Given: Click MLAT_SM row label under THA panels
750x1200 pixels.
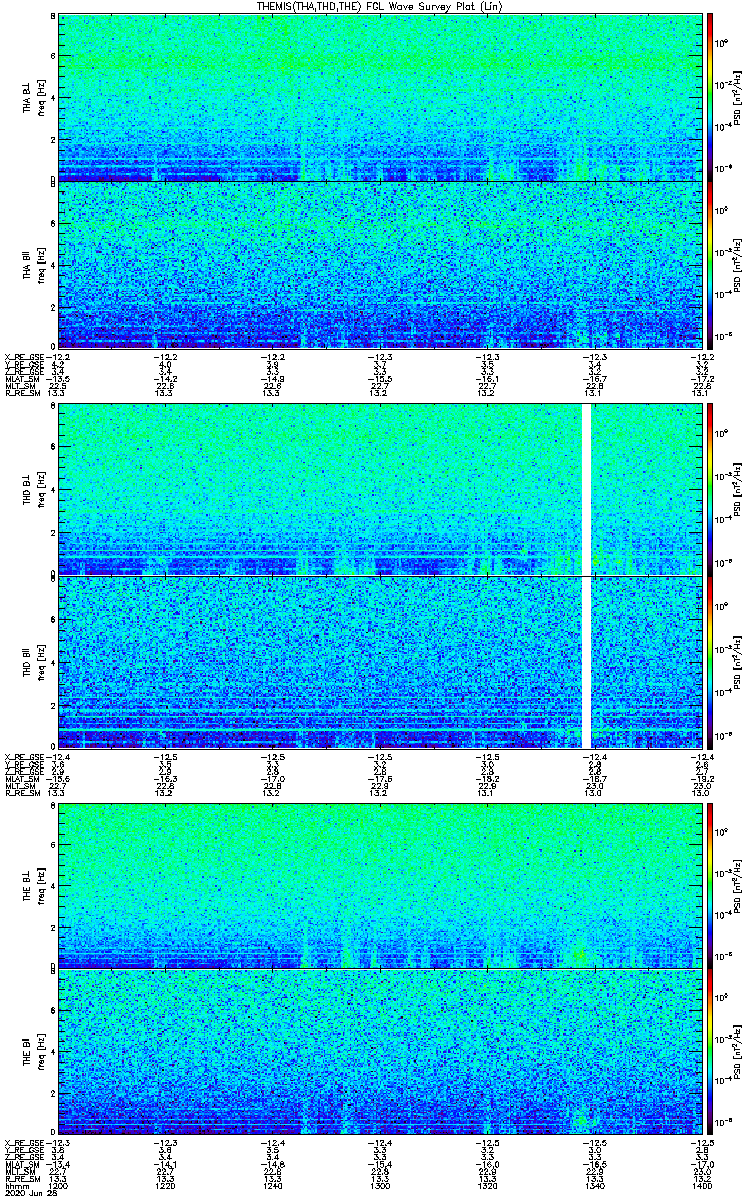Looking at the screenshot, I should [20, 379].
